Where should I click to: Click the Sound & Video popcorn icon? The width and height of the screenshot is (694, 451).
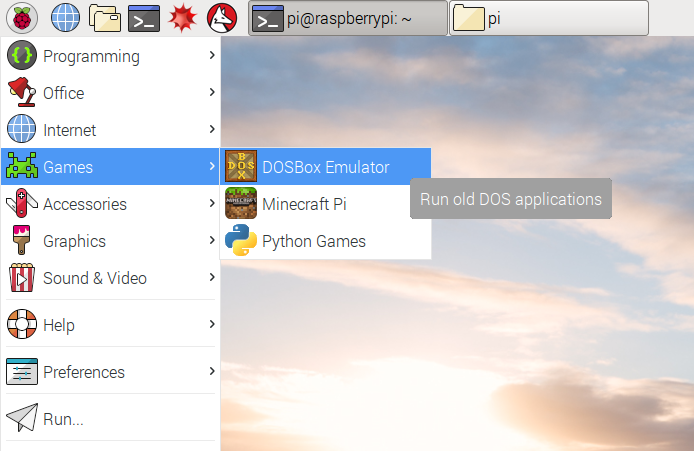pyautogui.click(x=22, y=278)
